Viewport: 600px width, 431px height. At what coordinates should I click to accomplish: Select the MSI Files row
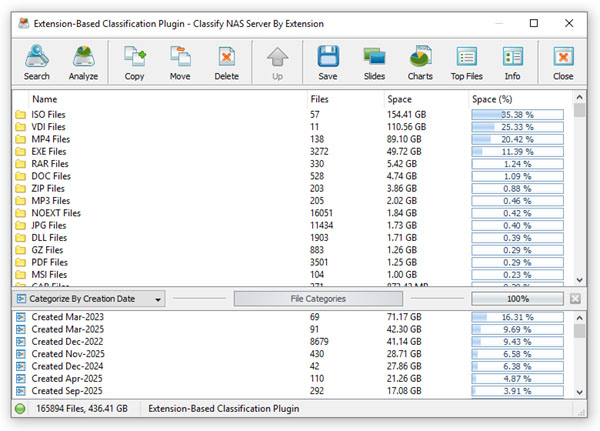[x=293, y=274]
